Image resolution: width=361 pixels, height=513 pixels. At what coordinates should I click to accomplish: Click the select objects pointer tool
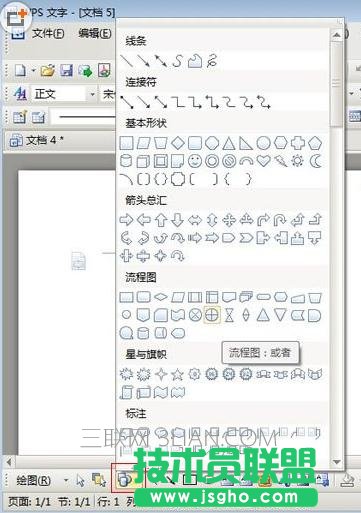80,480
